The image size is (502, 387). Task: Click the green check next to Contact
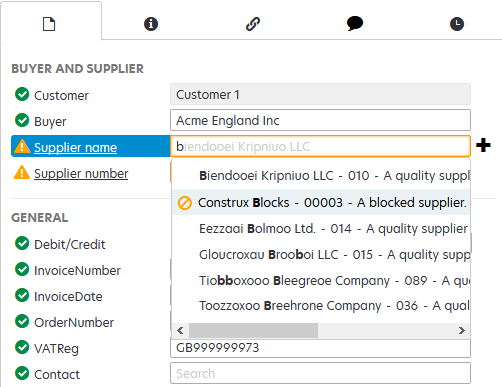22,373
